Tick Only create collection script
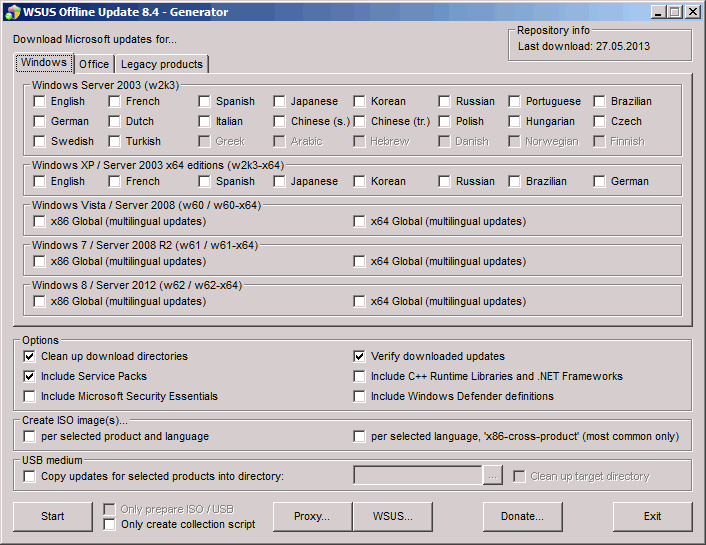 (x=109, y=524)
